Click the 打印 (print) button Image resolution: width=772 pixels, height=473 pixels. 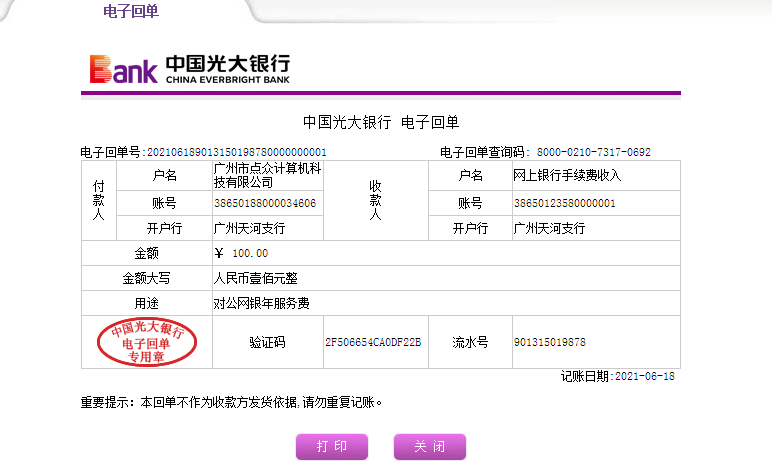332,446
